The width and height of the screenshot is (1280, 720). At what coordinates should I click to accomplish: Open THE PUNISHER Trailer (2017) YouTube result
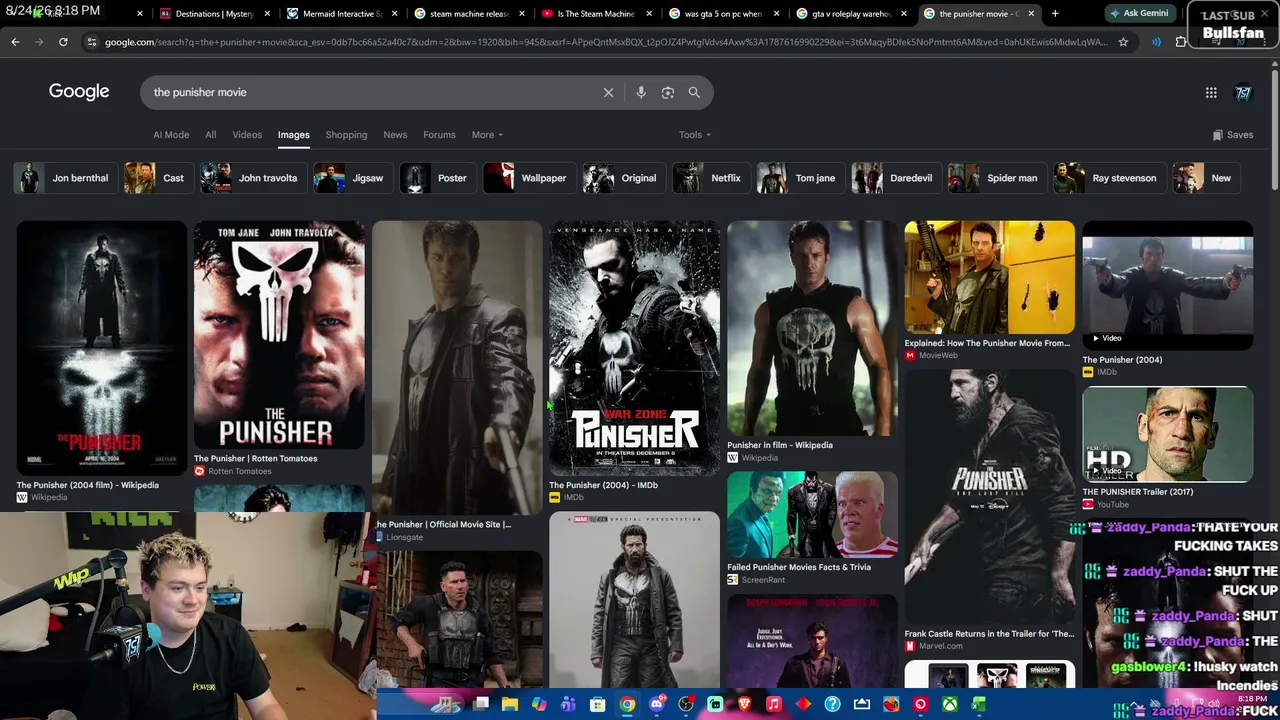pyautogui.click(x=1167, y=434)
